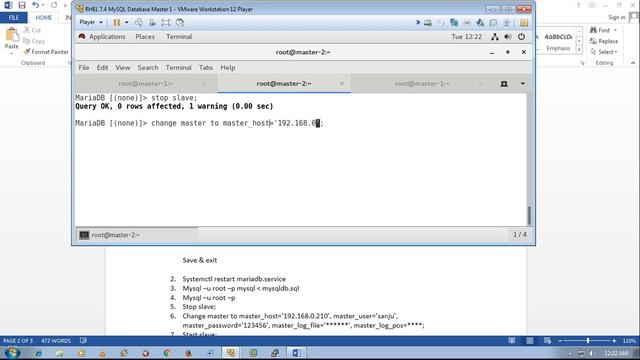This screenshot has width=640, height=360.
Task: Click the Undo arrow in Word
Action: [36, 5]
